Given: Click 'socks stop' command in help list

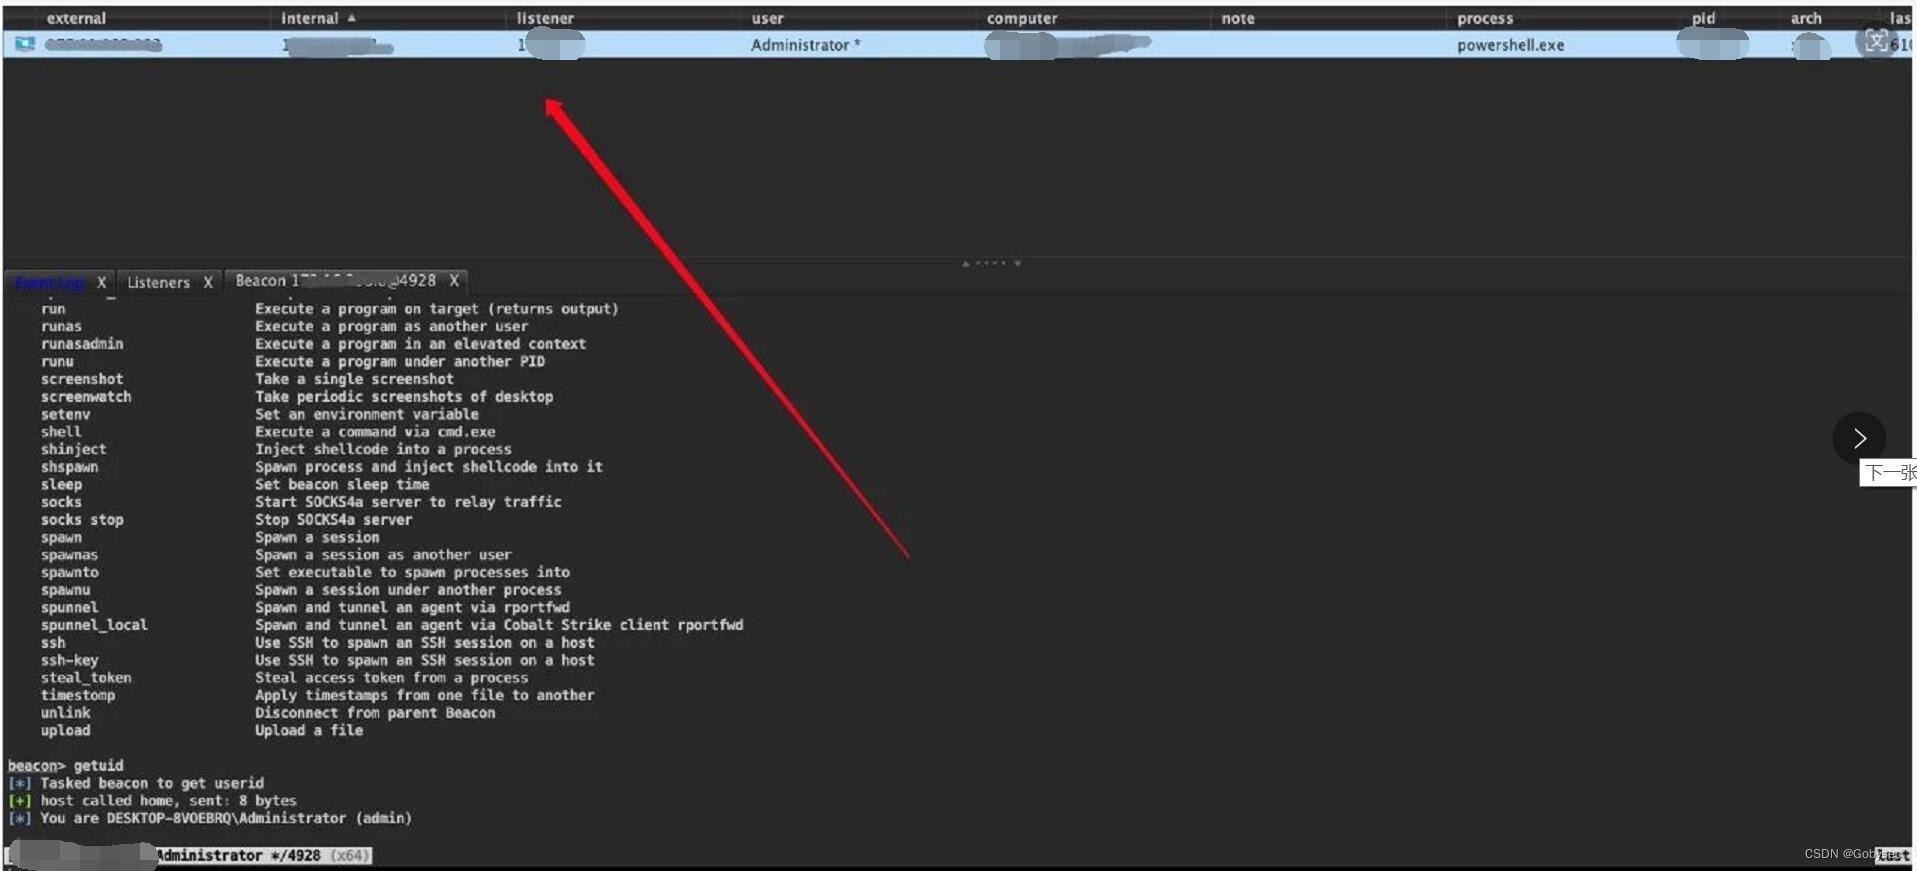Looking at the screenshot, I should pos(82,520).
